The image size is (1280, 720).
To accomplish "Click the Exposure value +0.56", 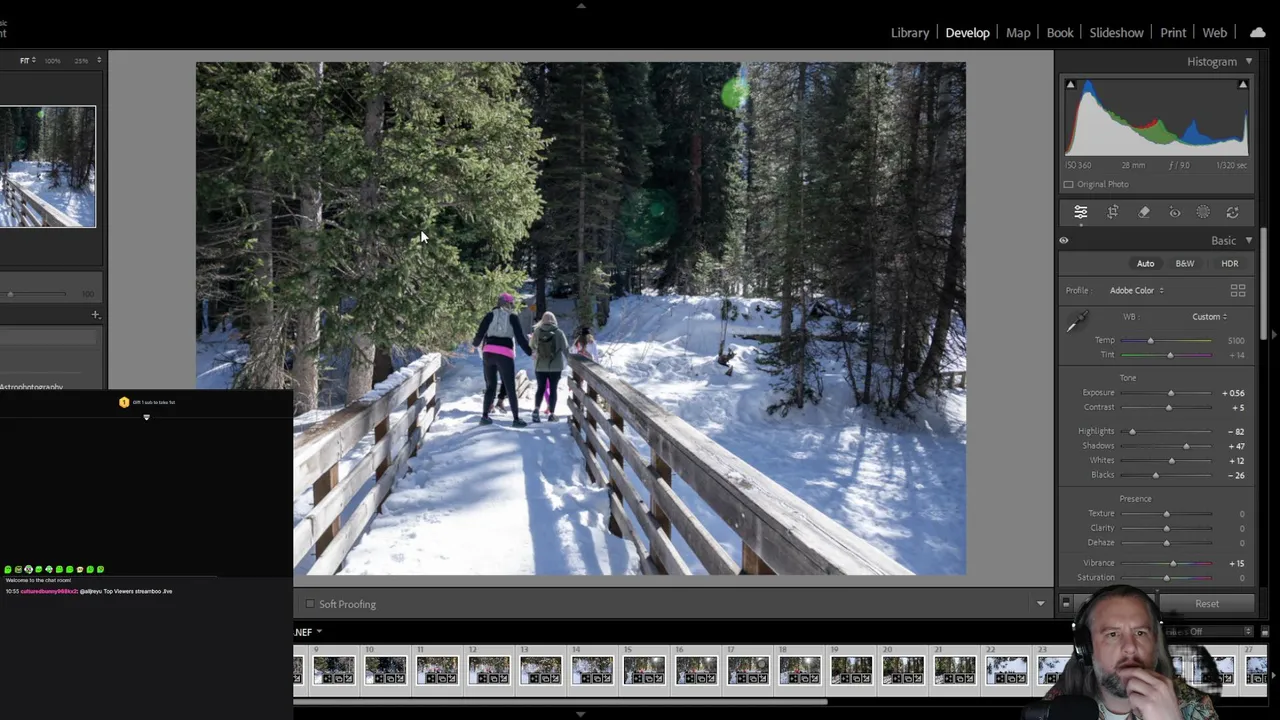I will (1233, 393).
